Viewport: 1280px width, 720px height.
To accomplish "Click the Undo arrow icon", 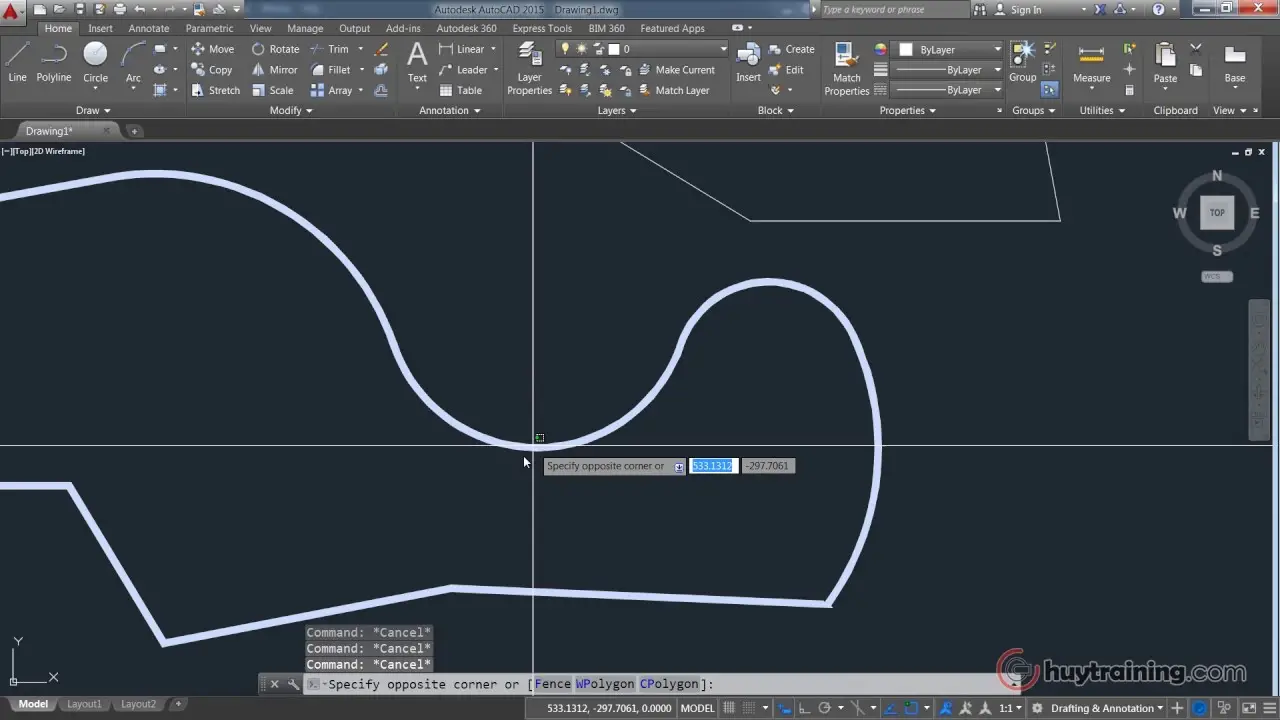I will 139,9.
